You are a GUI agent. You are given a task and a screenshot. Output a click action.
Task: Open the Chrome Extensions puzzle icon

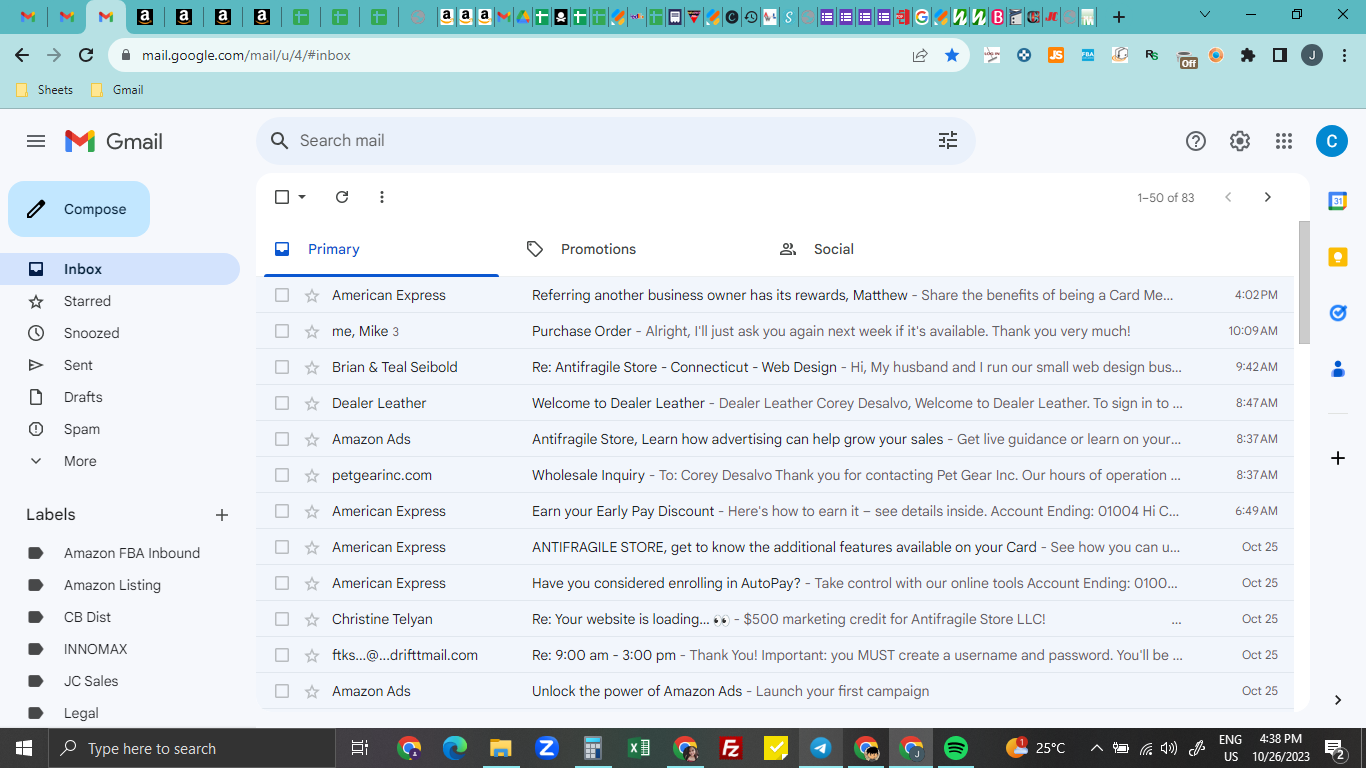1248,55
